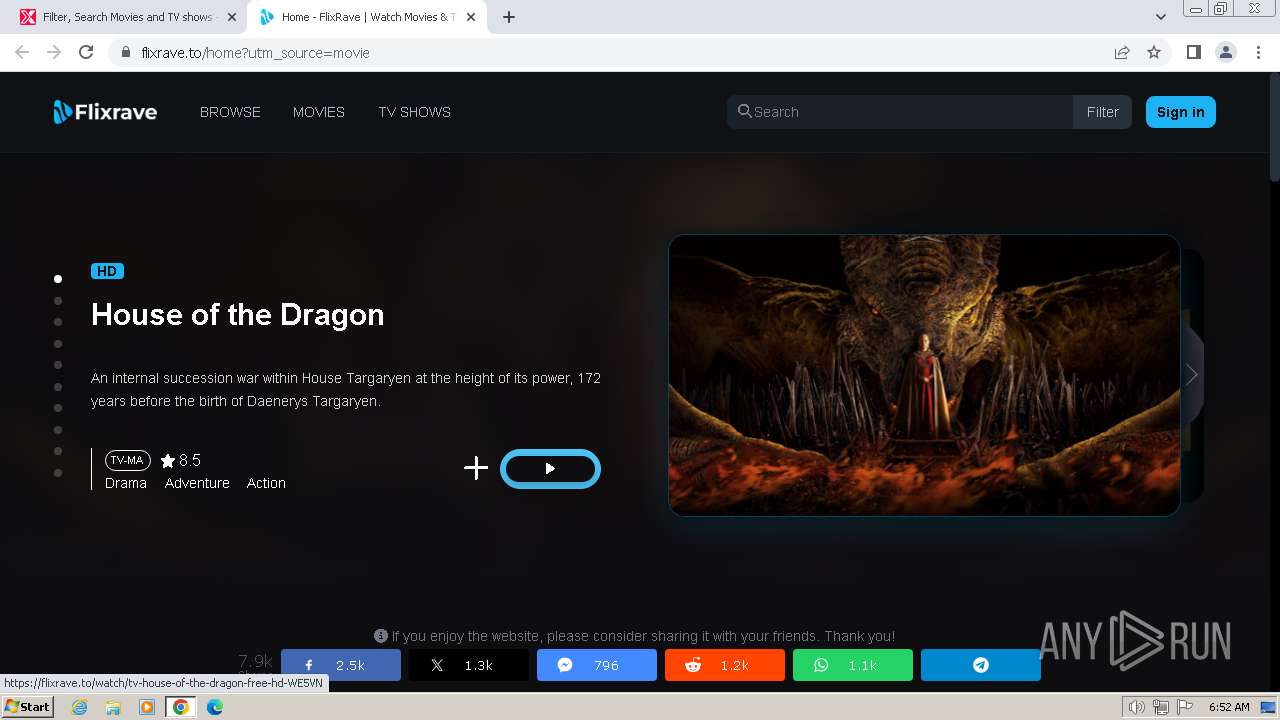
Task: Advance the carousel with the right chevron
Action: [1191, 375]
